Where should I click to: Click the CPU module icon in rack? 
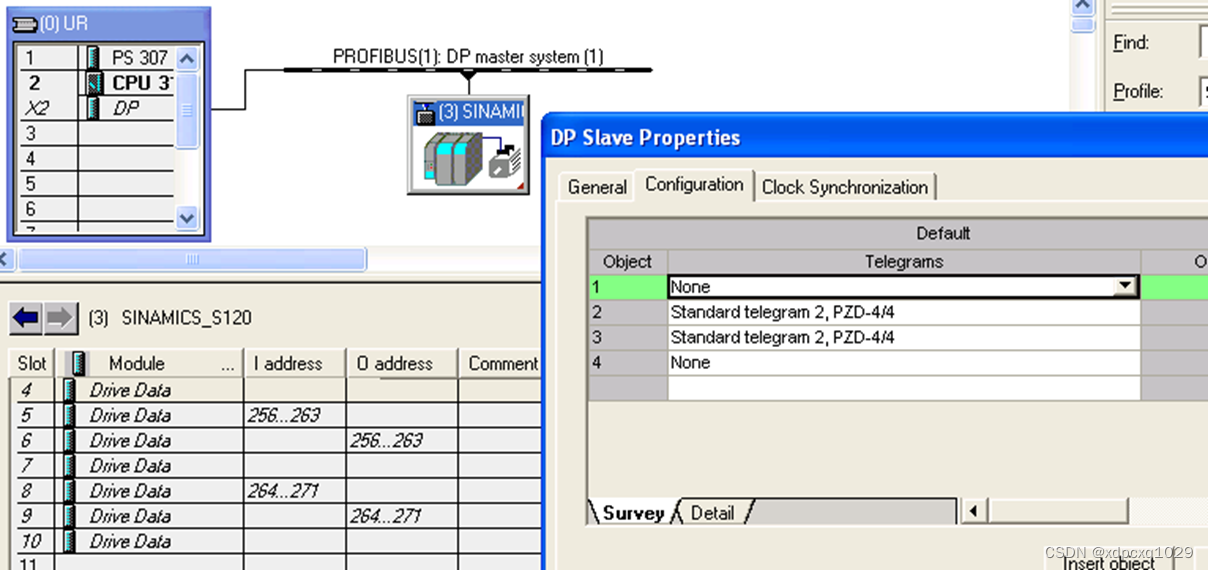[95, 83]
